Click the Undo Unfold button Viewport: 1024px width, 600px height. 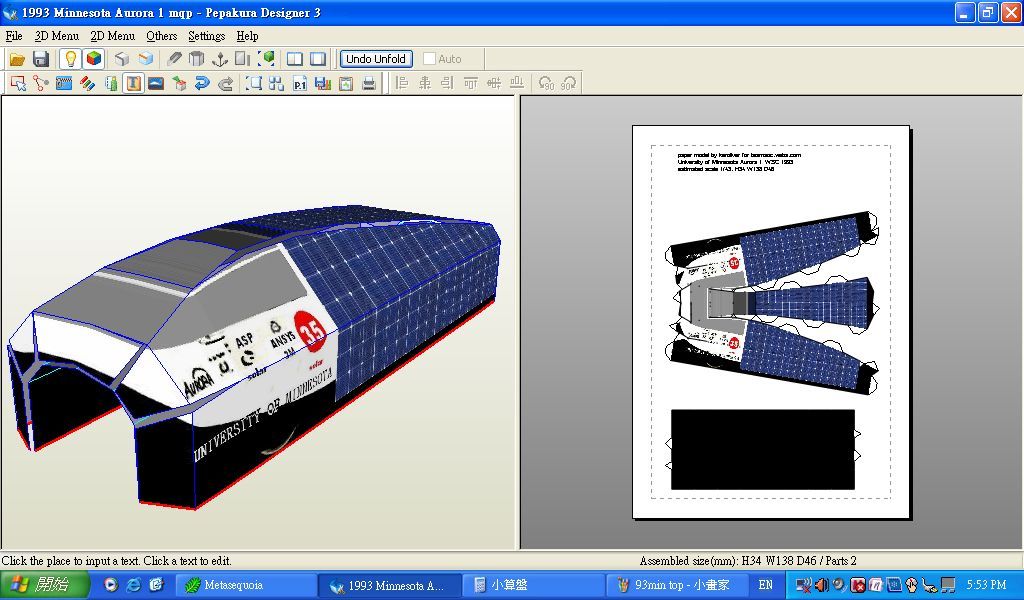click(375, 59)
